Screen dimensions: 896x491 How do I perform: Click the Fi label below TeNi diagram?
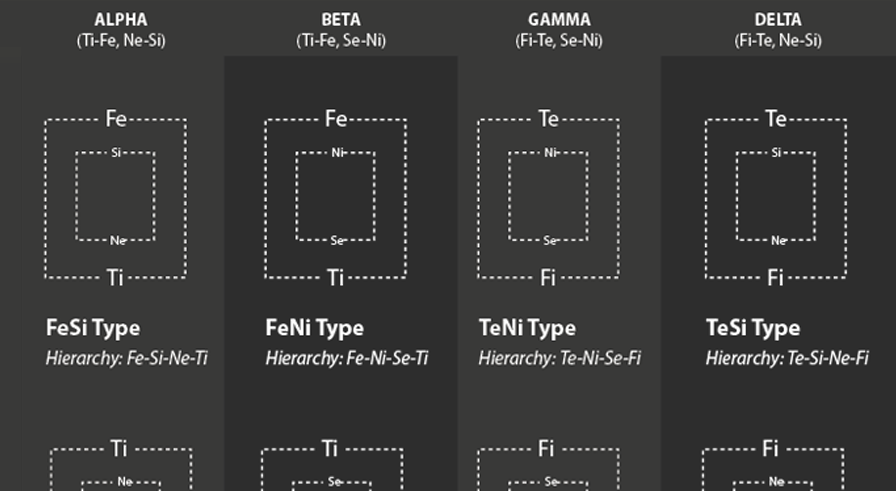(547, 278)
